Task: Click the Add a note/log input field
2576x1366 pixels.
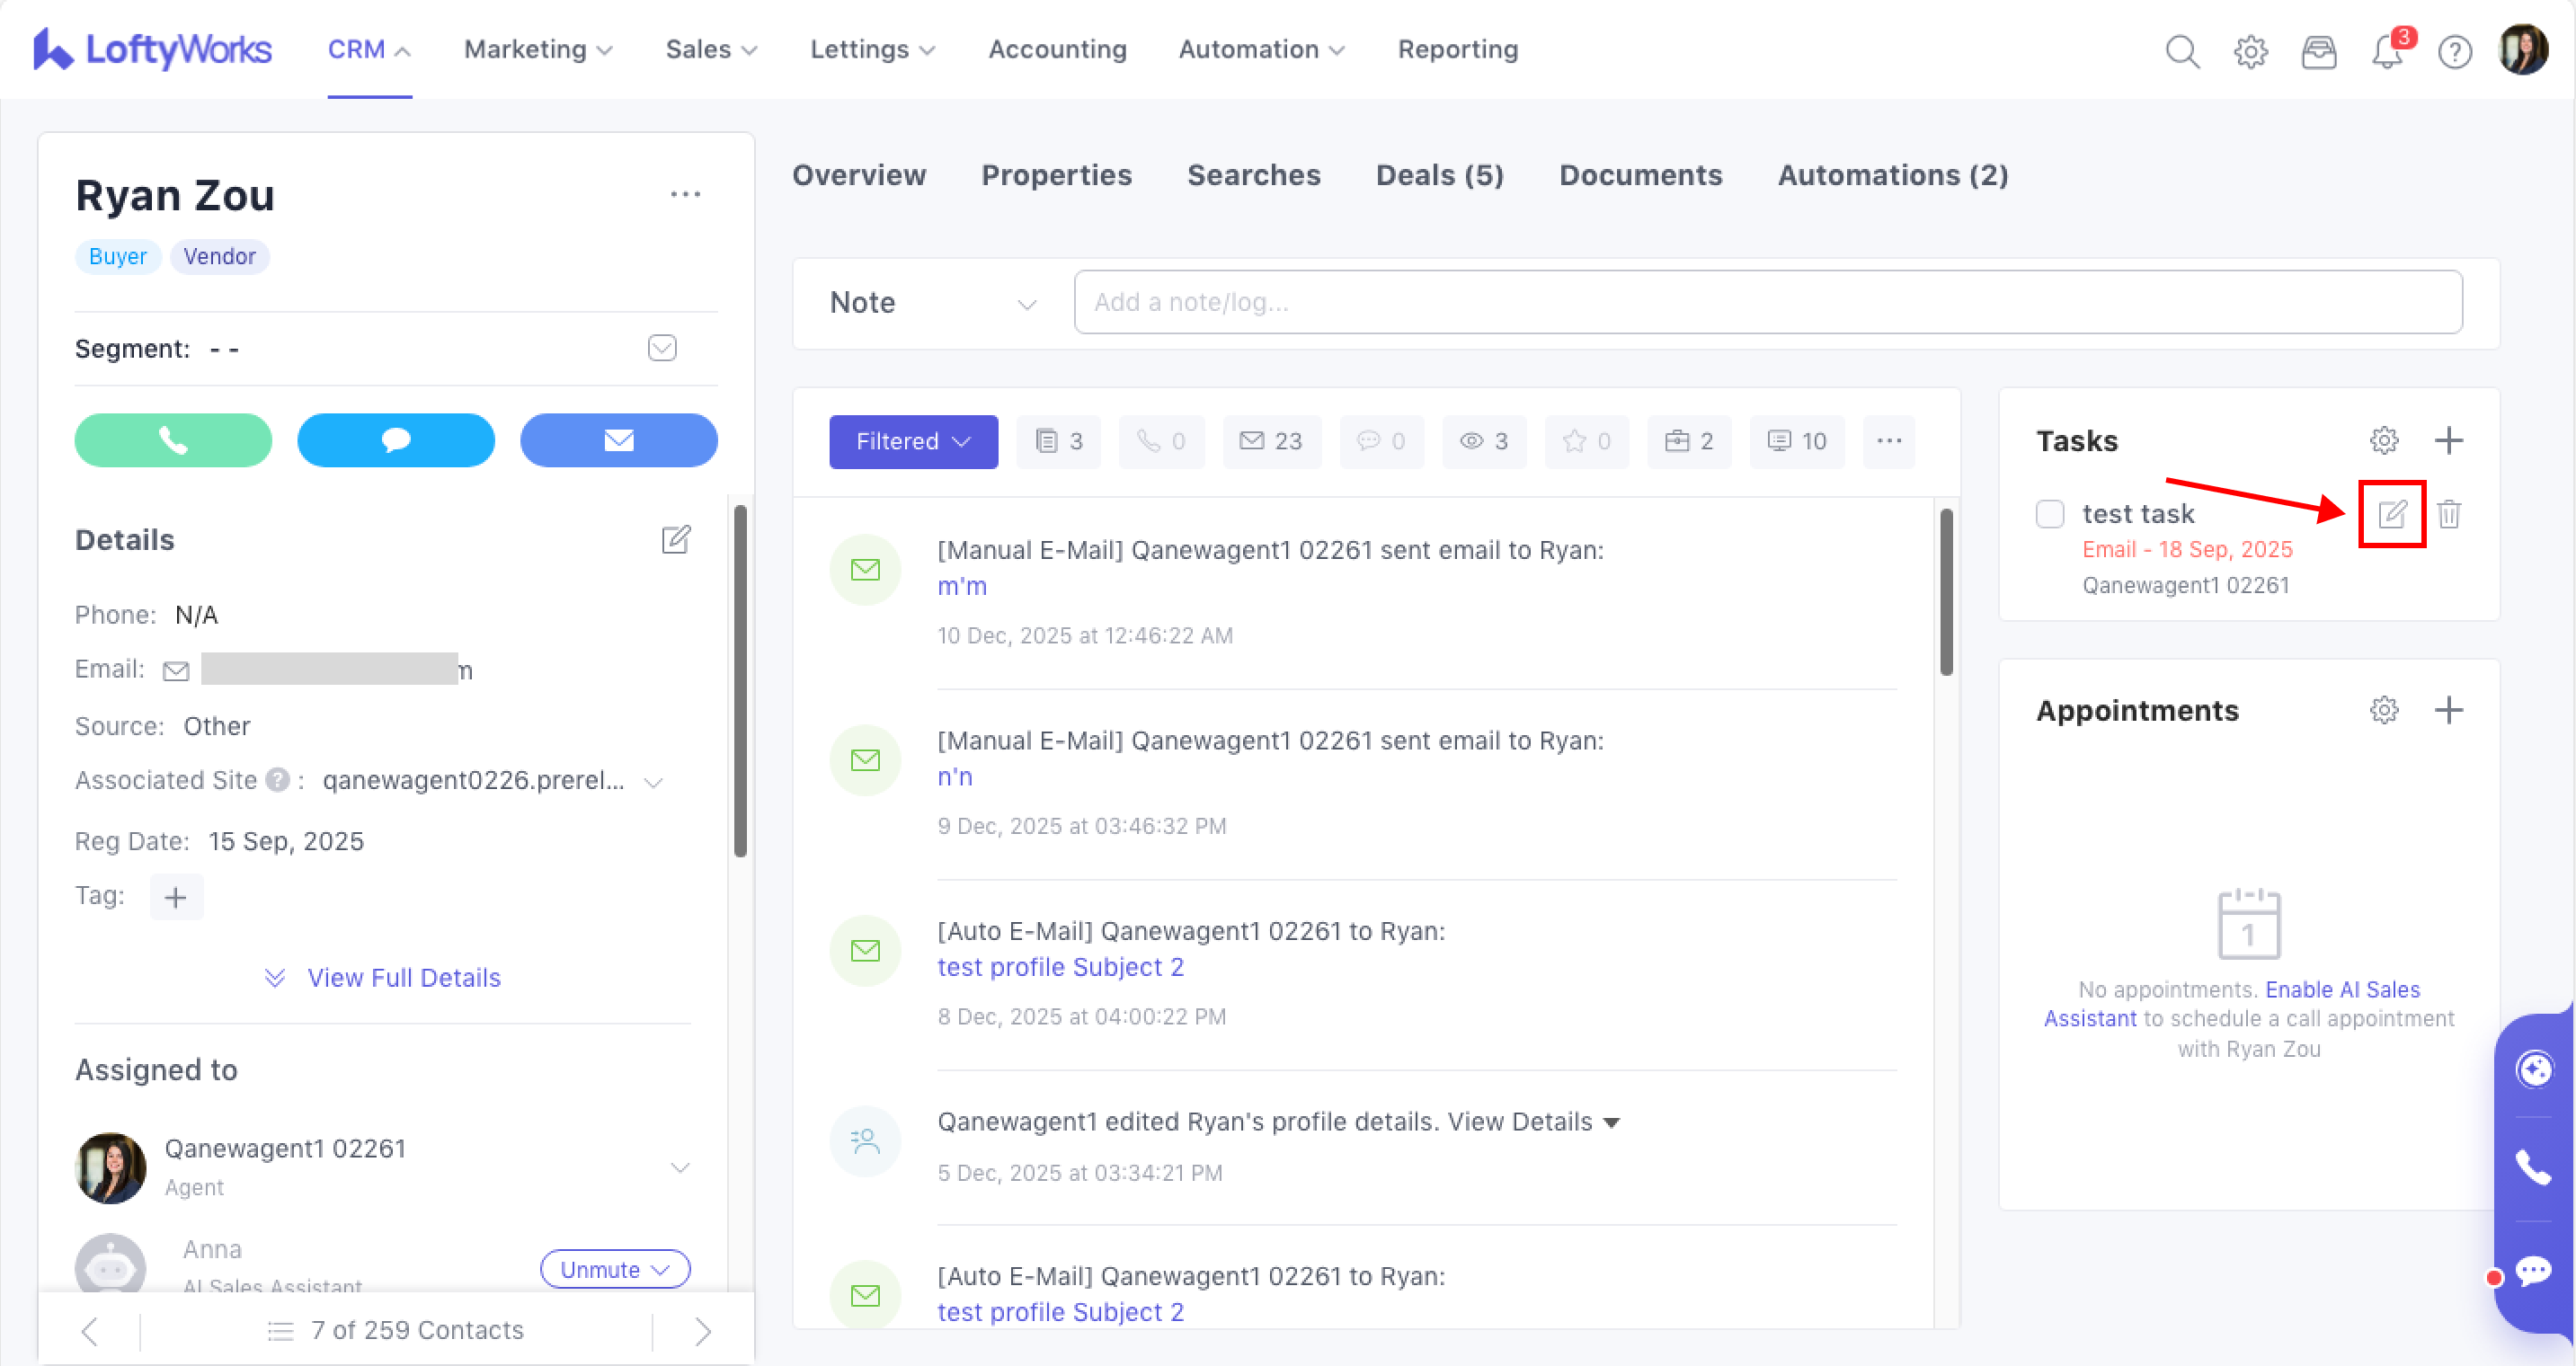Action: (x=1767, y=302)
